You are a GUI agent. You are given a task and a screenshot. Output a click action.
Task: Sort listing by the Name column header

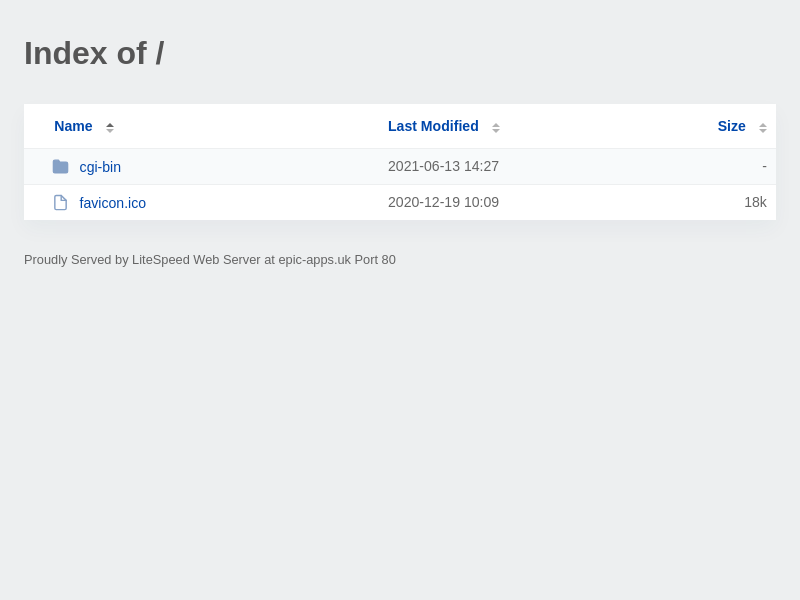point(73,126)
